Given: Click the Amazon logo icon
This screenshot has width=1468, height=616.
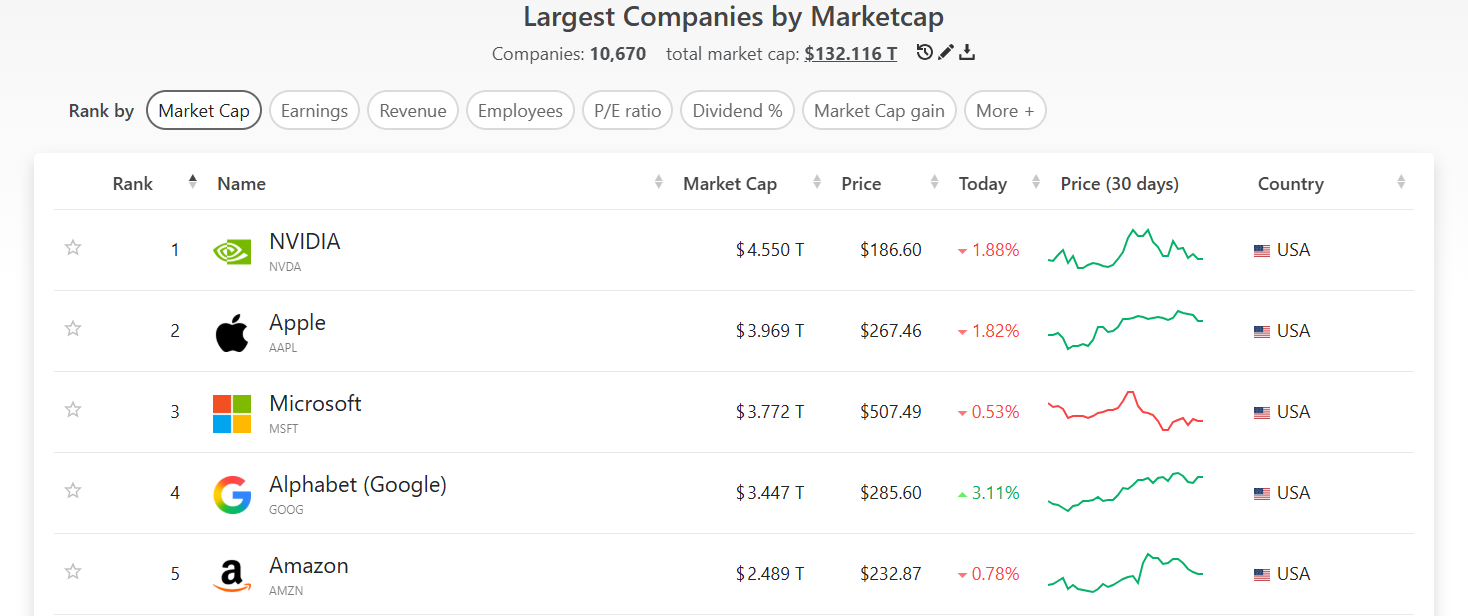Looking at the screenshot, I should [232, 575].
